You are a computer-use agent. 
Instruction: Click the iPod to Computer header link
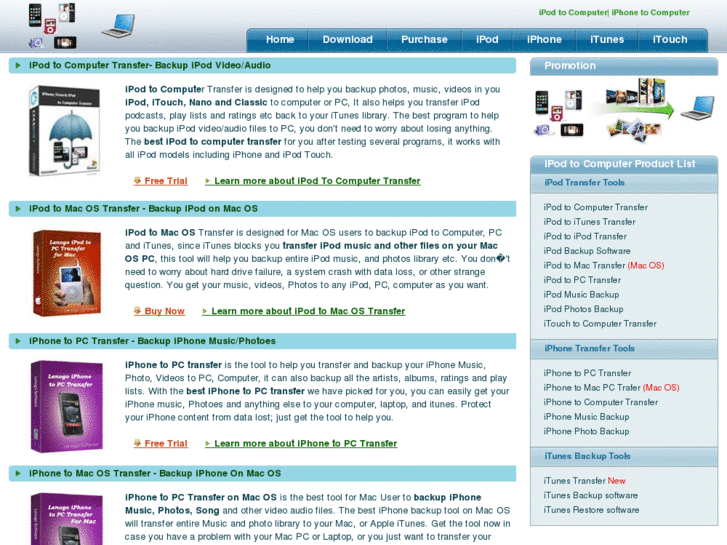[573, 13]
